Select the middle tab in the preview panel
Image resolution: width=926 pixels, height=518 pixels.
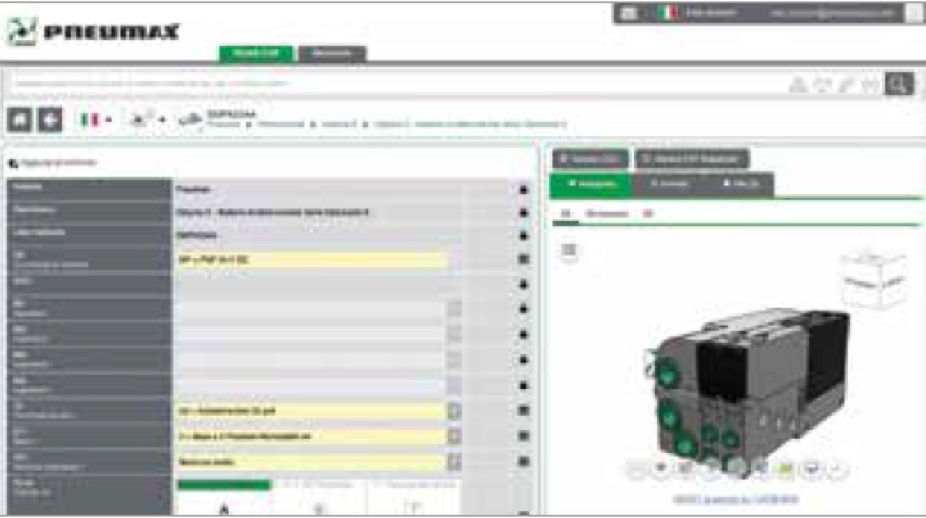[666, 185]
